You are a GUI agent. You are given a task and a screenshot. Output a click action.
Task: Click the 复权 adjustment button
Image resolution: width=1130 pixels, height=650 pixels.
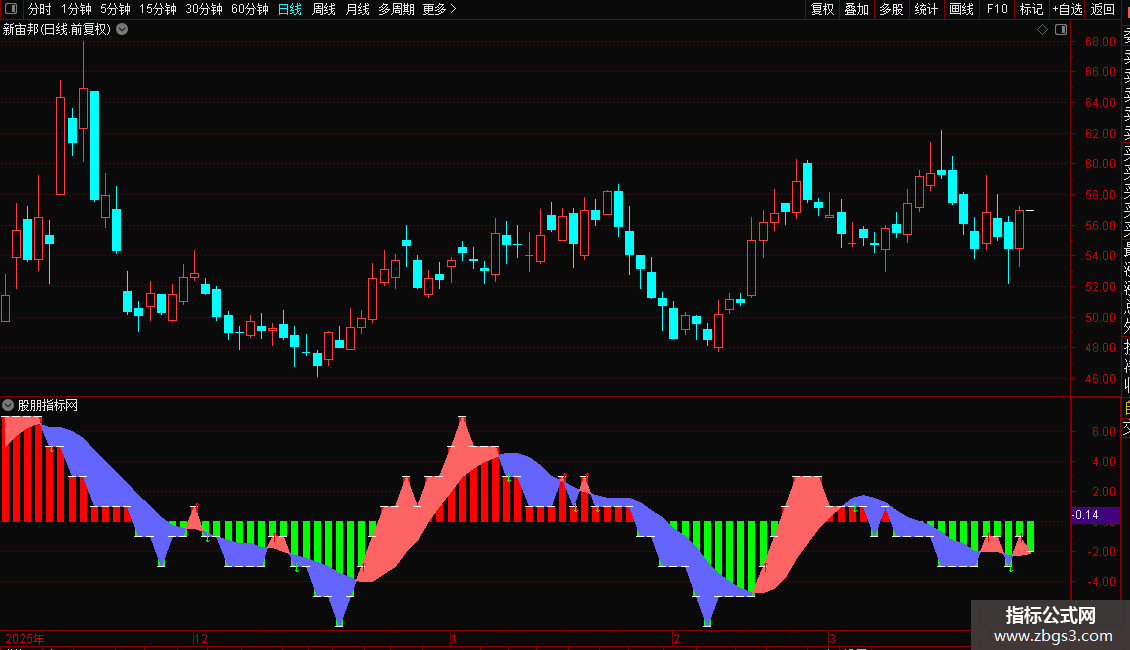(822, 9)
